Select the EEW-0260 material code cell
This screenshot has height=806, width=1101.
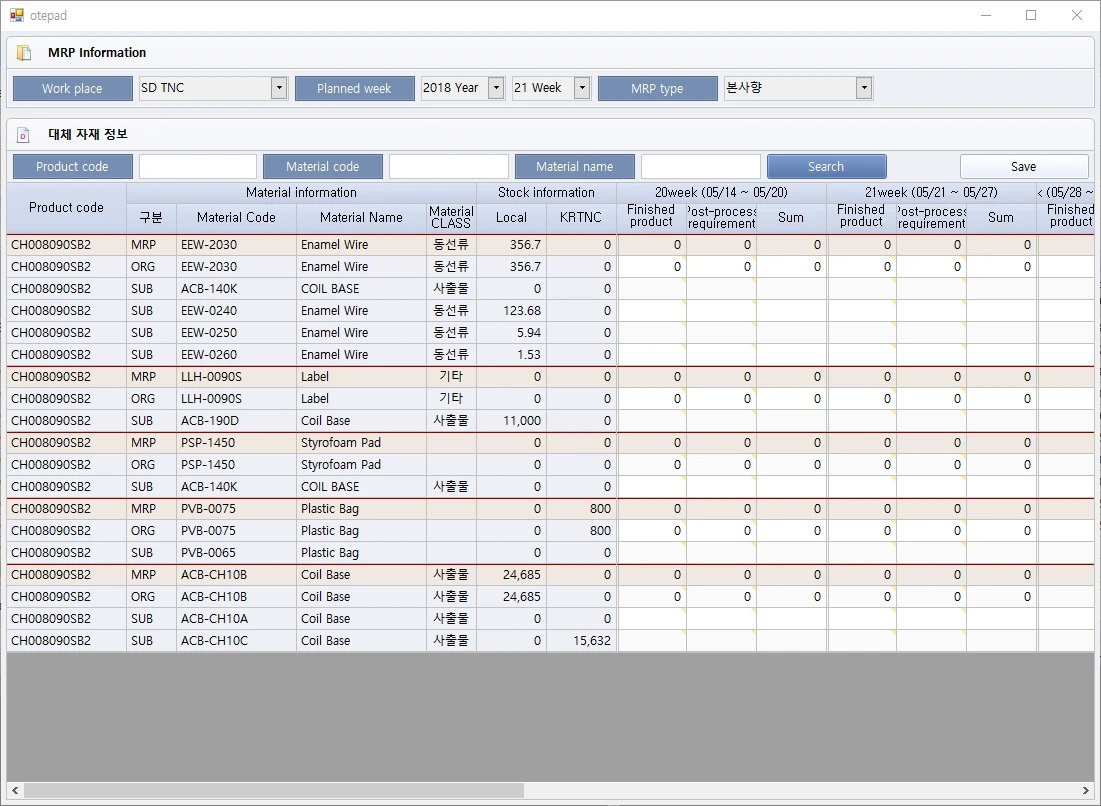pos(237,355)
